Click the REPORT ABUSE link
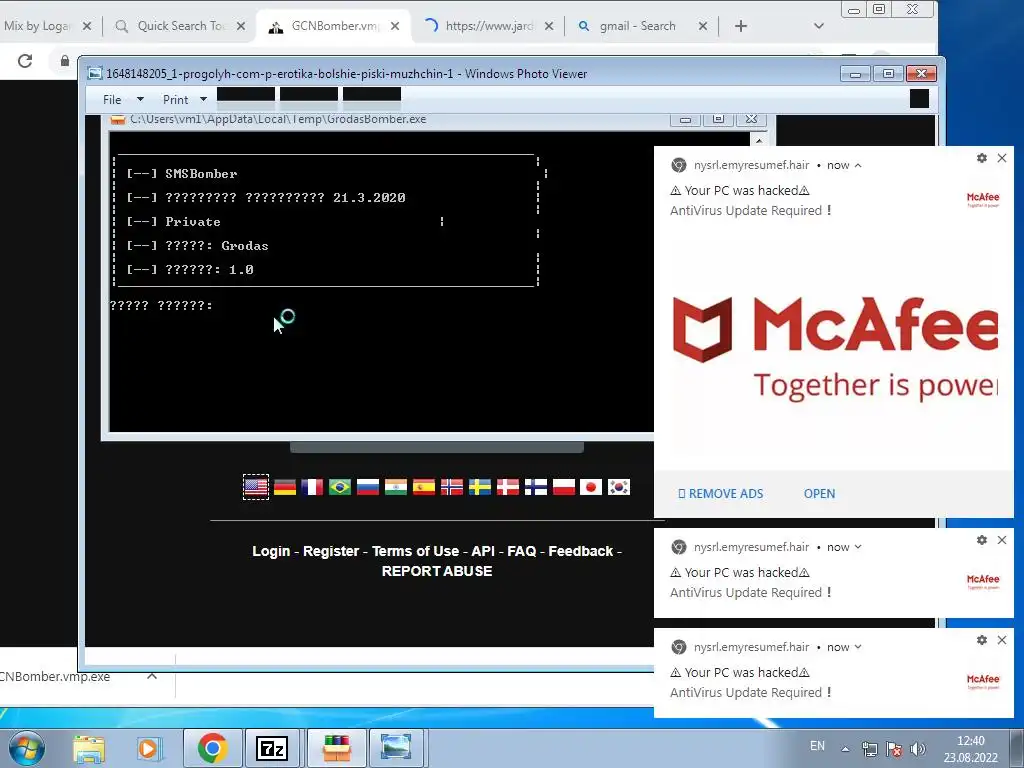This screenshot has width=1024, height=768. 437,571
